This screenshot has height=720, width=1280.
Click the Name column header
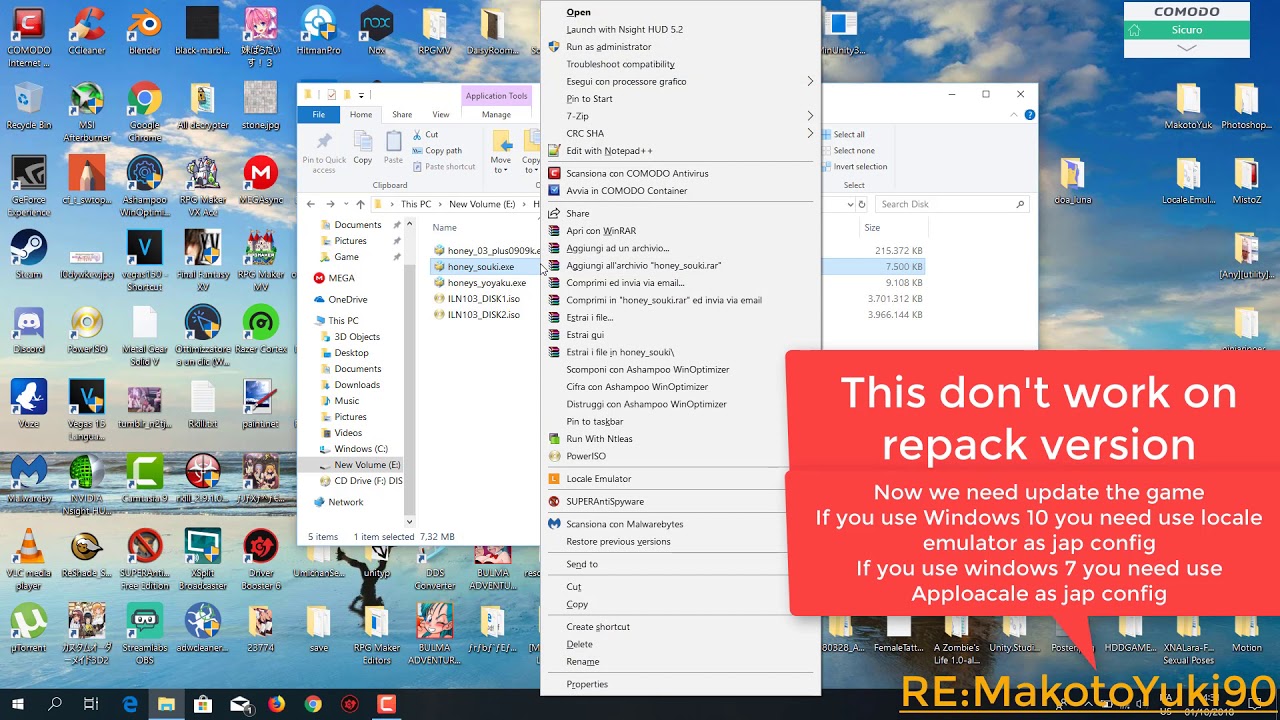[444, 228]
